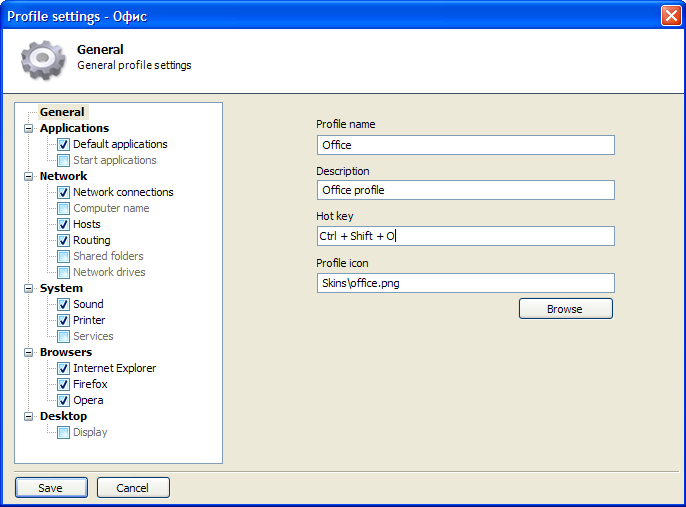
Task: Toggle the Hosts checkbox
Action: coord(63,224)
